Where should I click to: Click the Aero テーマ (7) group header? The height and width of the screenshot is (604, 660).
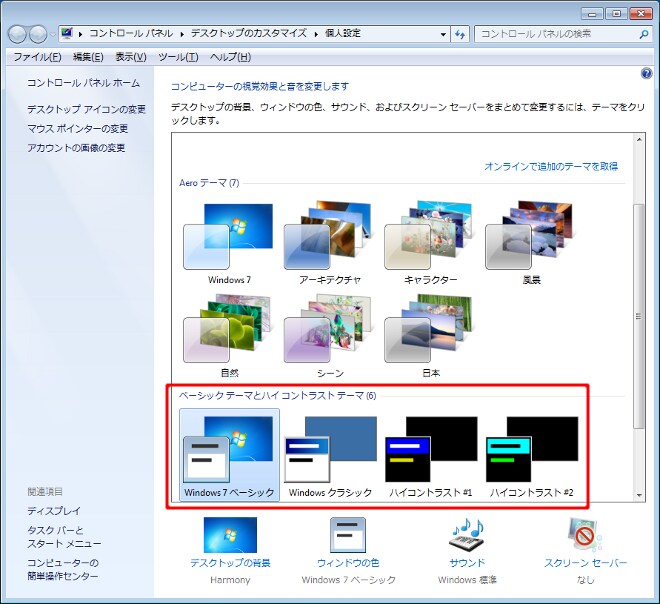pyautogui.click(x=209, y=183)
